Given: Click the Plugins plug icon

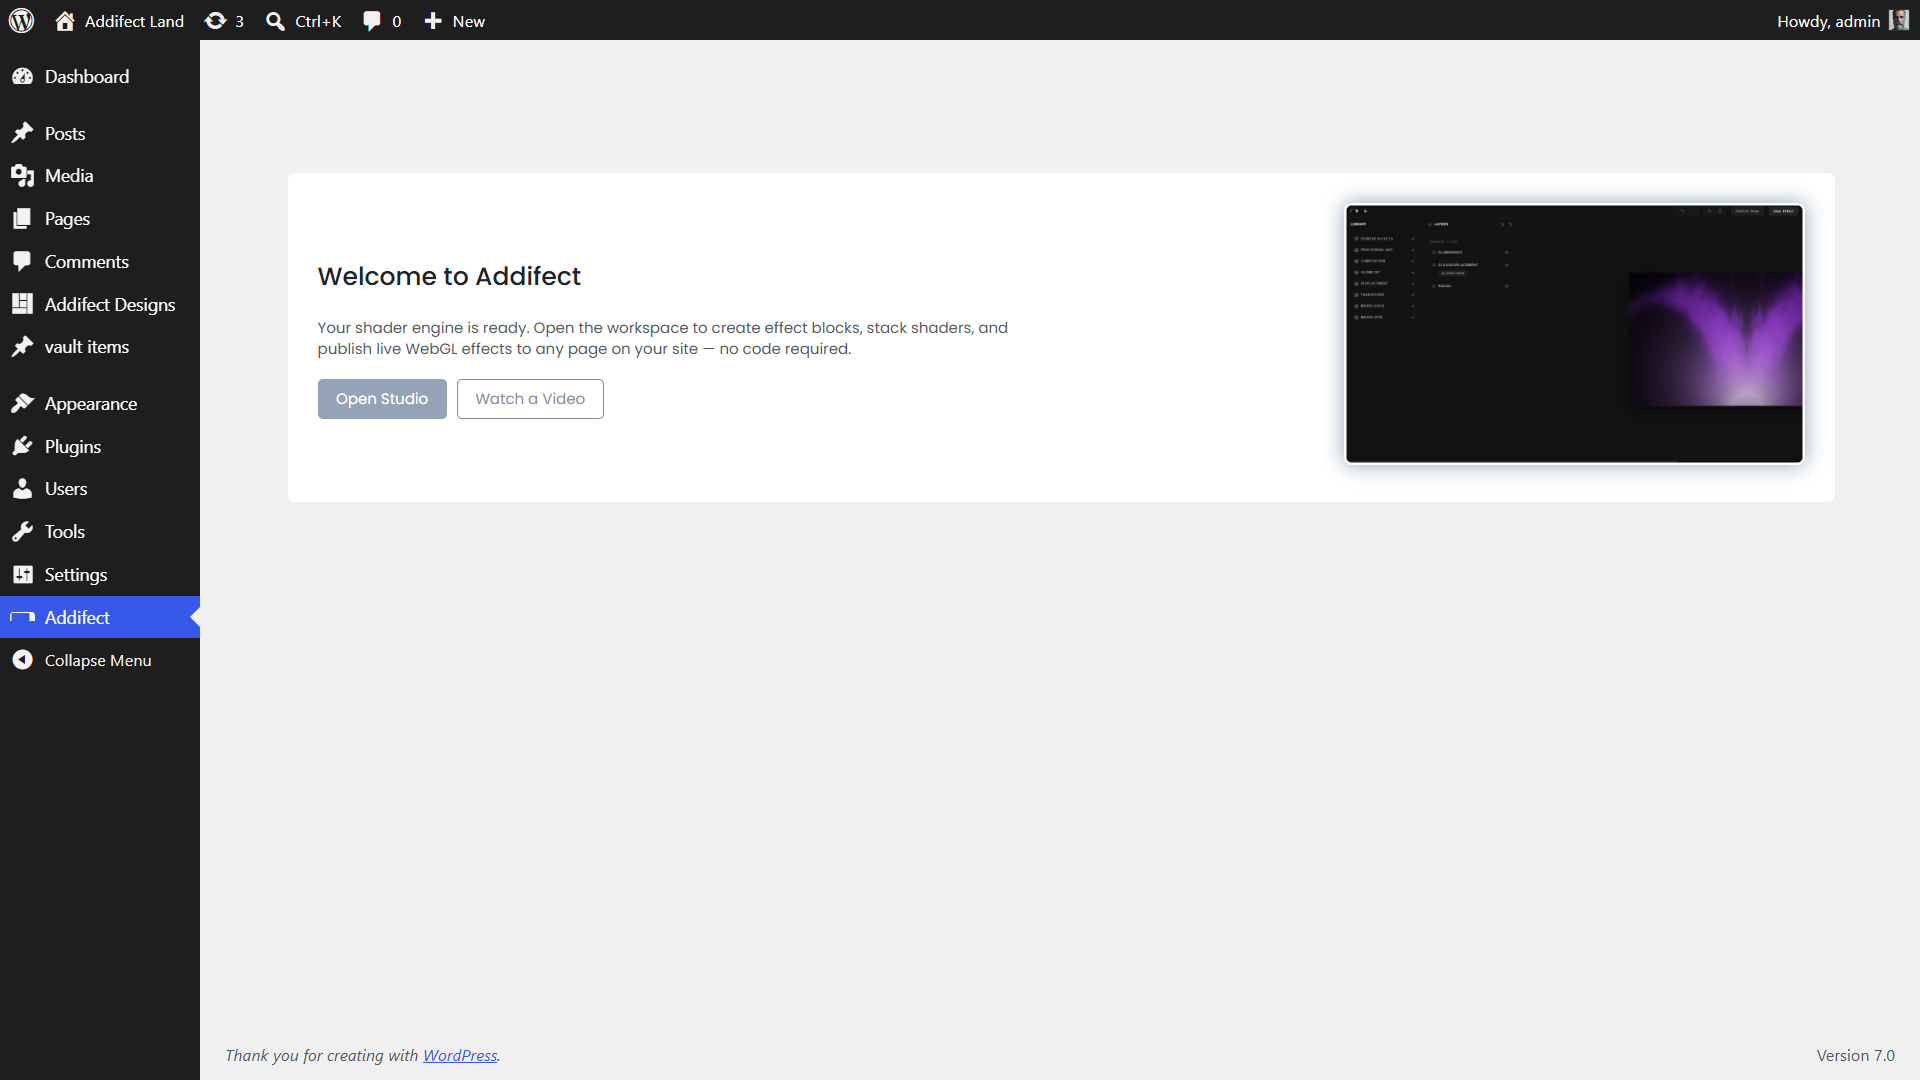Looking at the screenshot, I should pyautogui.click(x=22, y=446).
